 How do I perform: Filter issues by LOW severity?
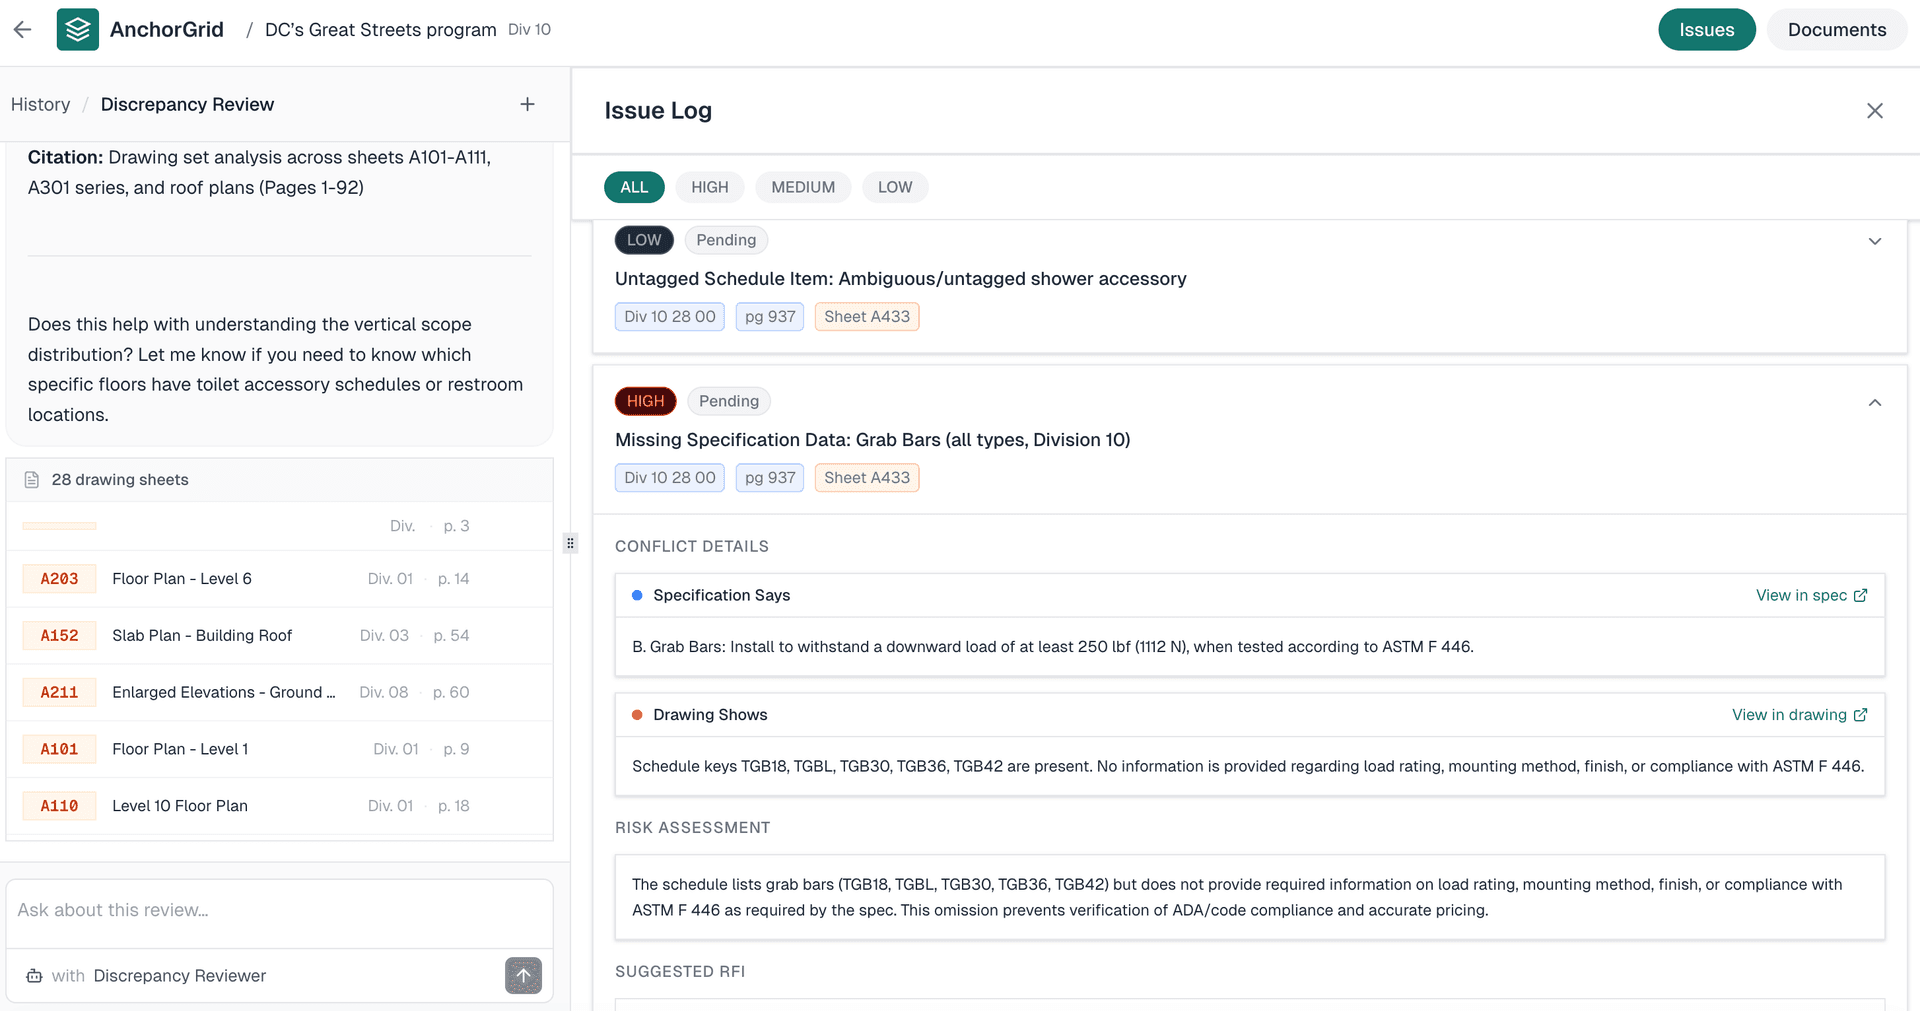click(895, 187)
